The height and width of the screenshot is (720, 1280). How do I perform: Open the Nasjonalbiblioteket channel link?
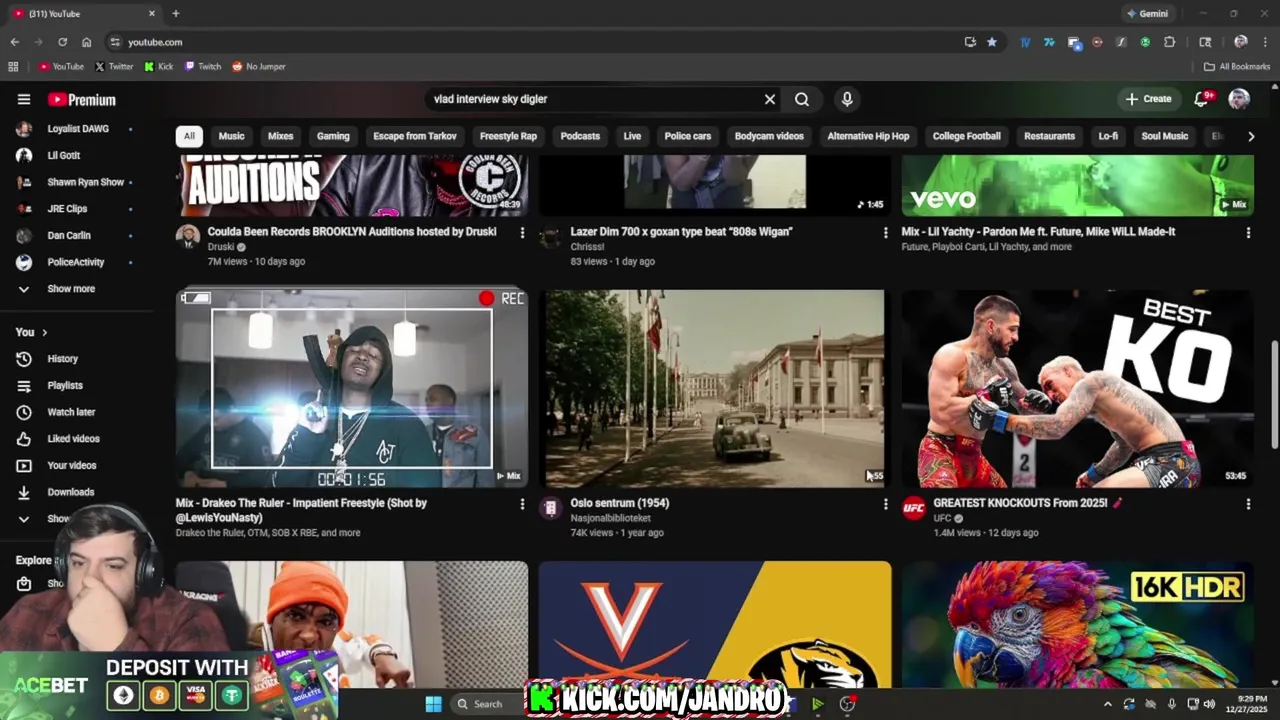click(x=610, y=518)
